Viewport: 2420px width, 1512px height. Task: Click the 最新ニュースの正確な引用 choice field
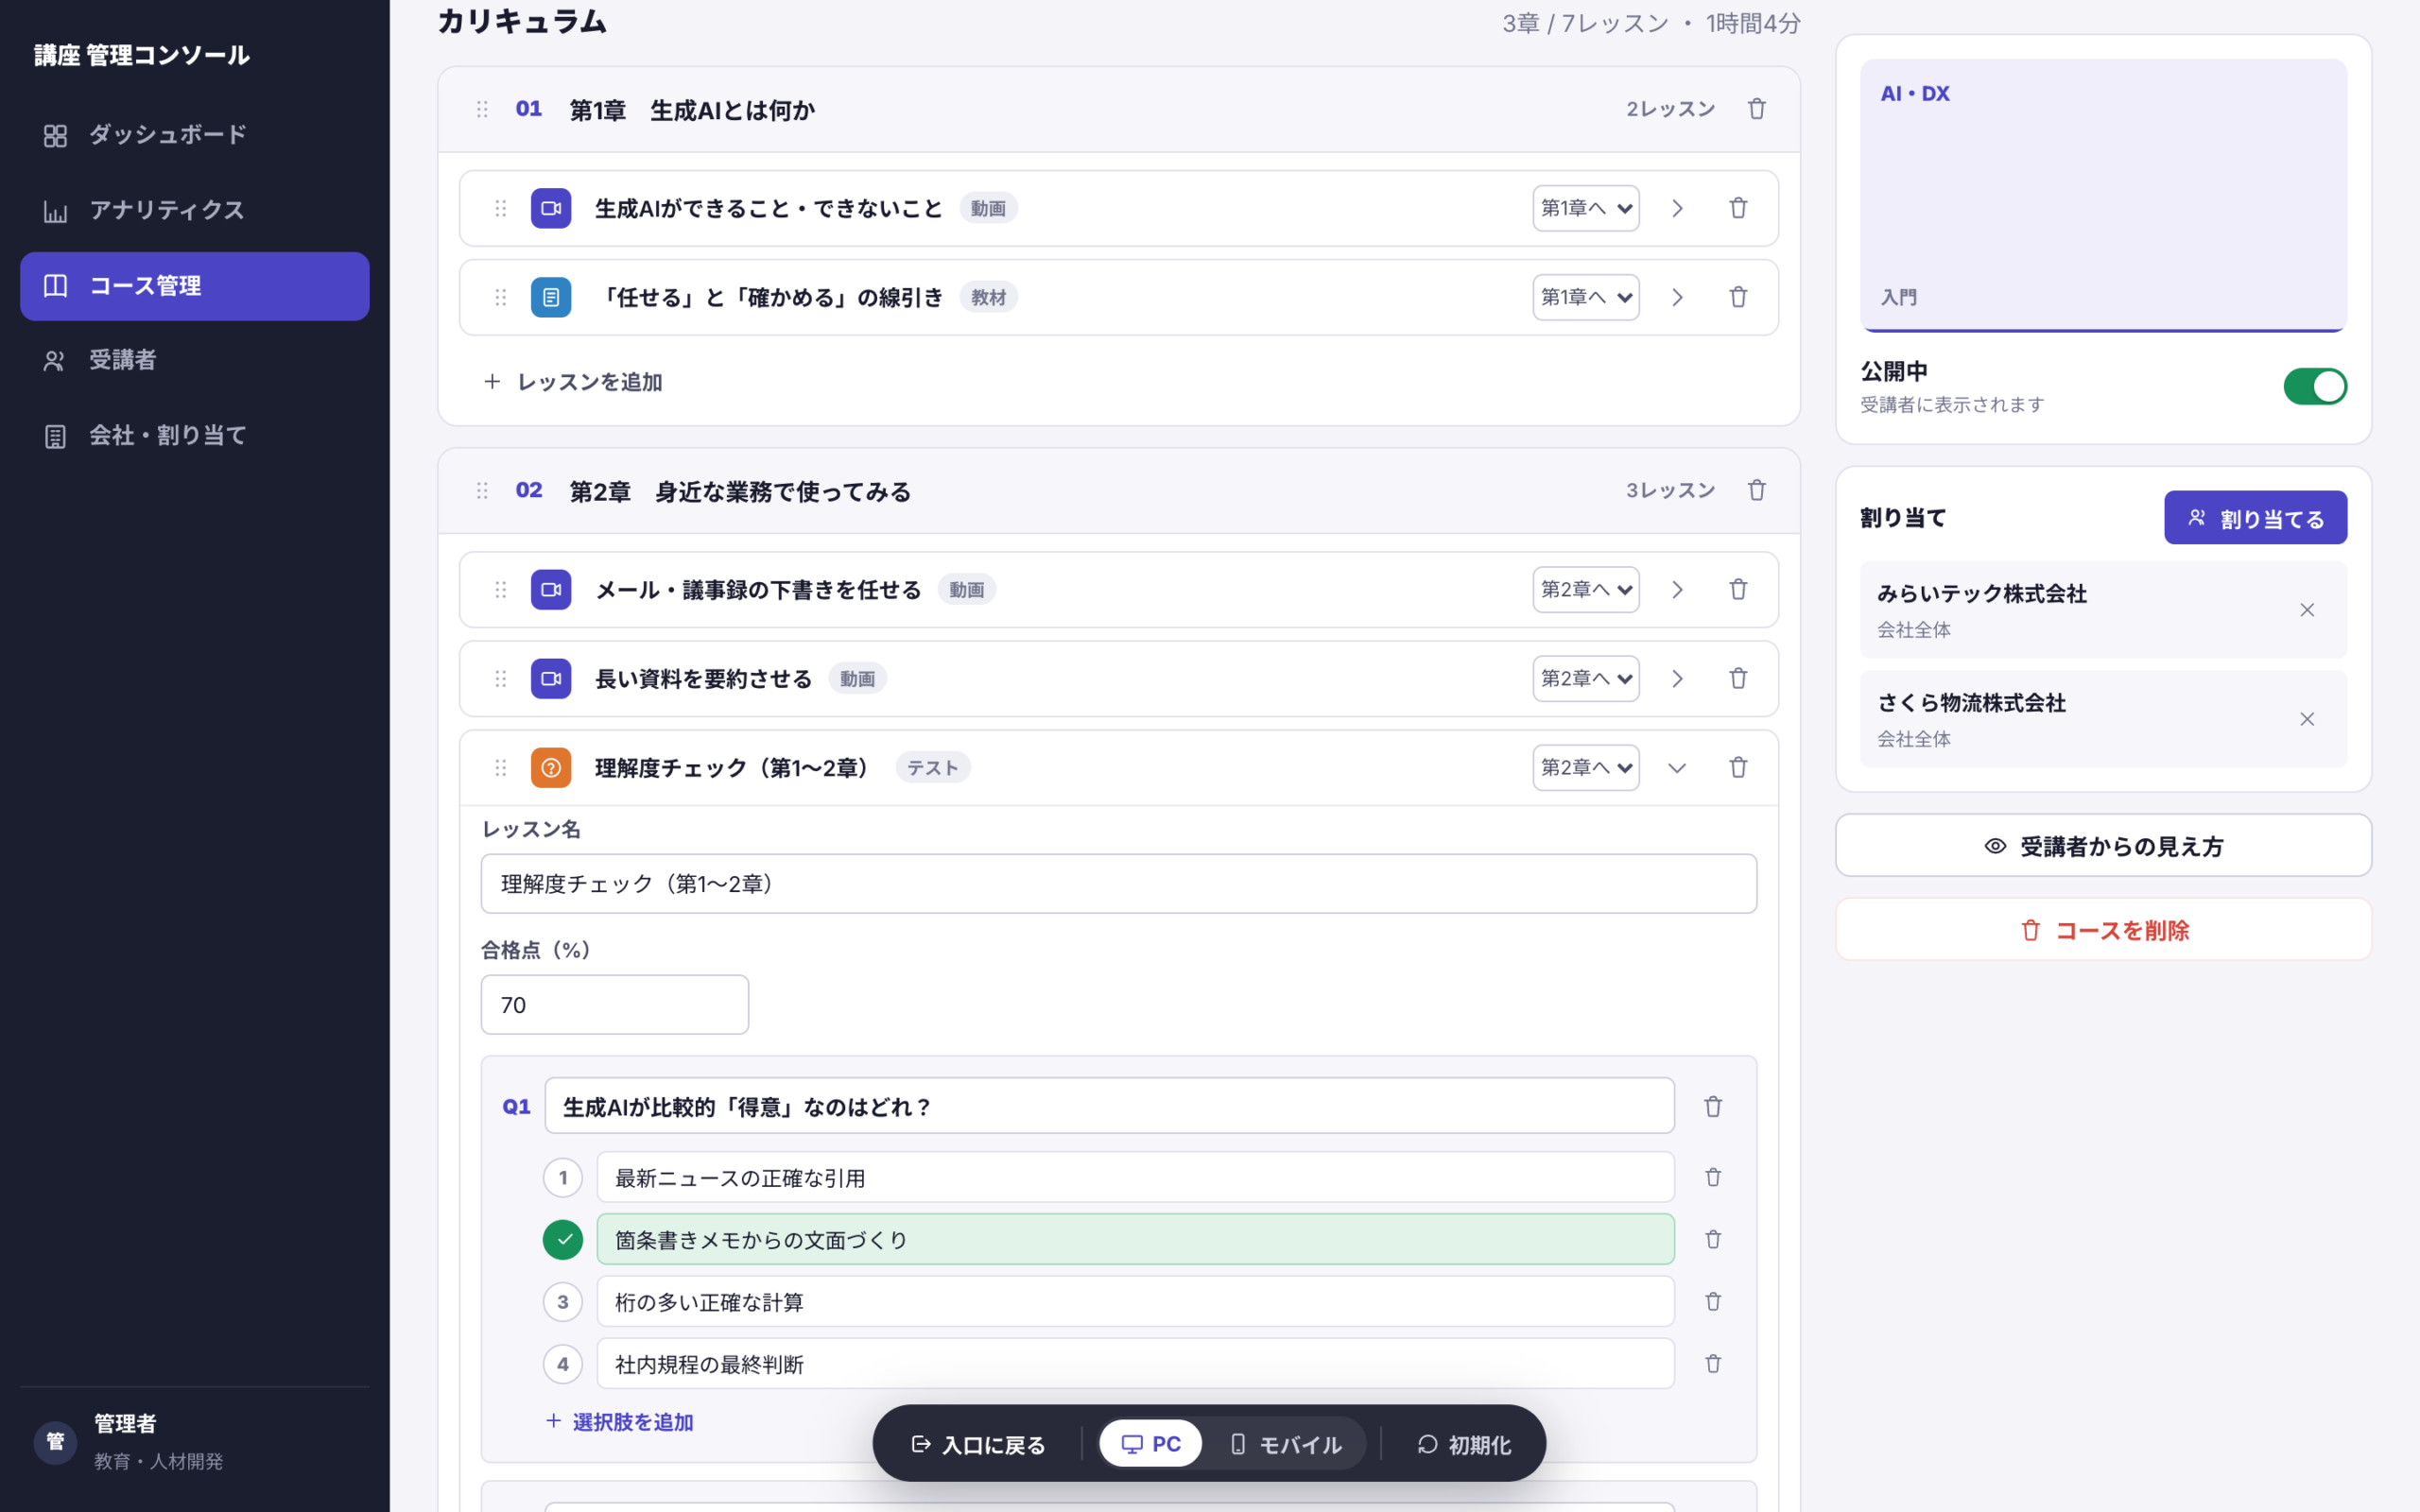point(1135,1177)
